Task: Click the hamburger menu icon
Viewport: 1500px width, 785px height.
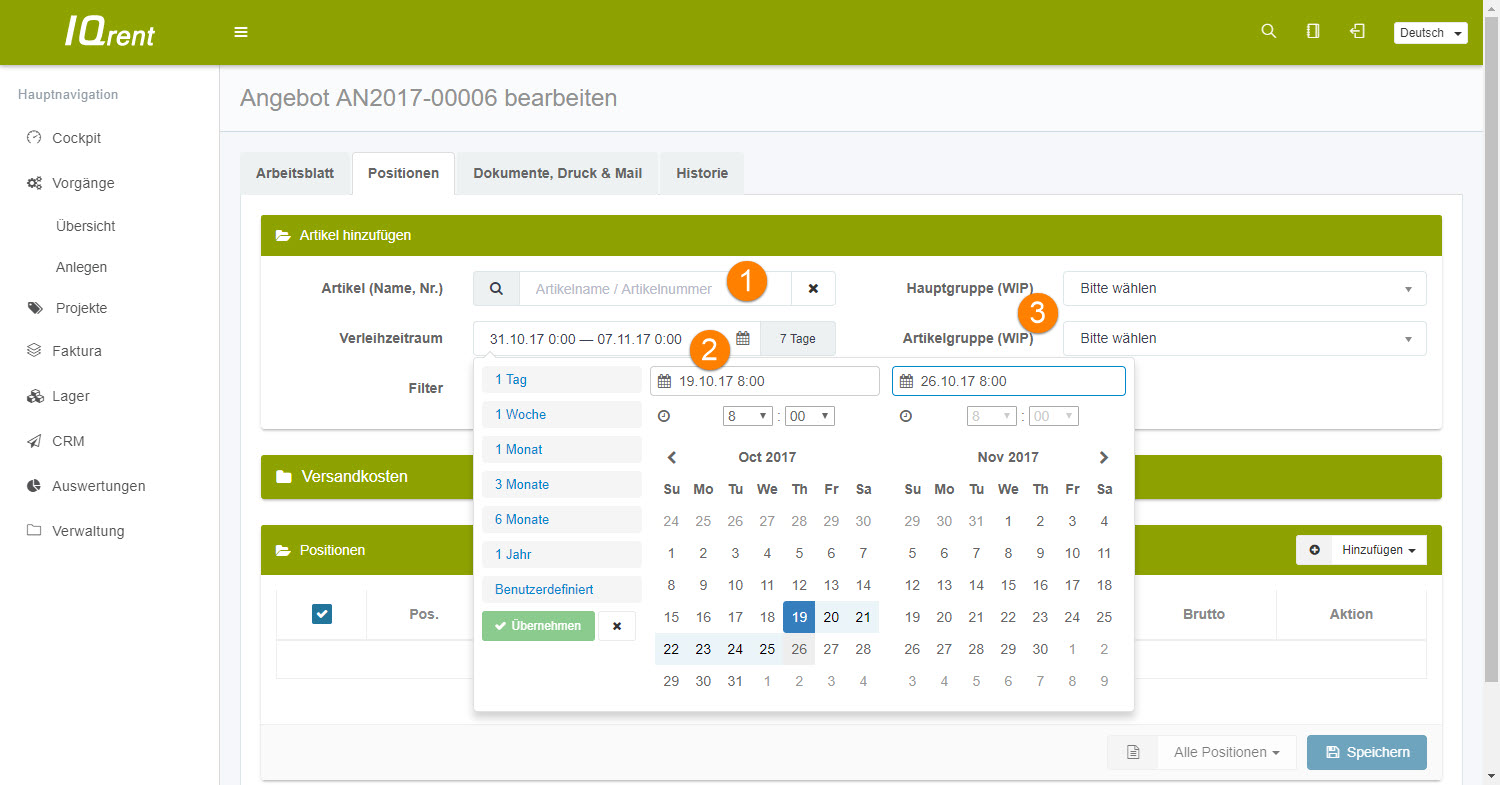Action: (x=241, y=32)
